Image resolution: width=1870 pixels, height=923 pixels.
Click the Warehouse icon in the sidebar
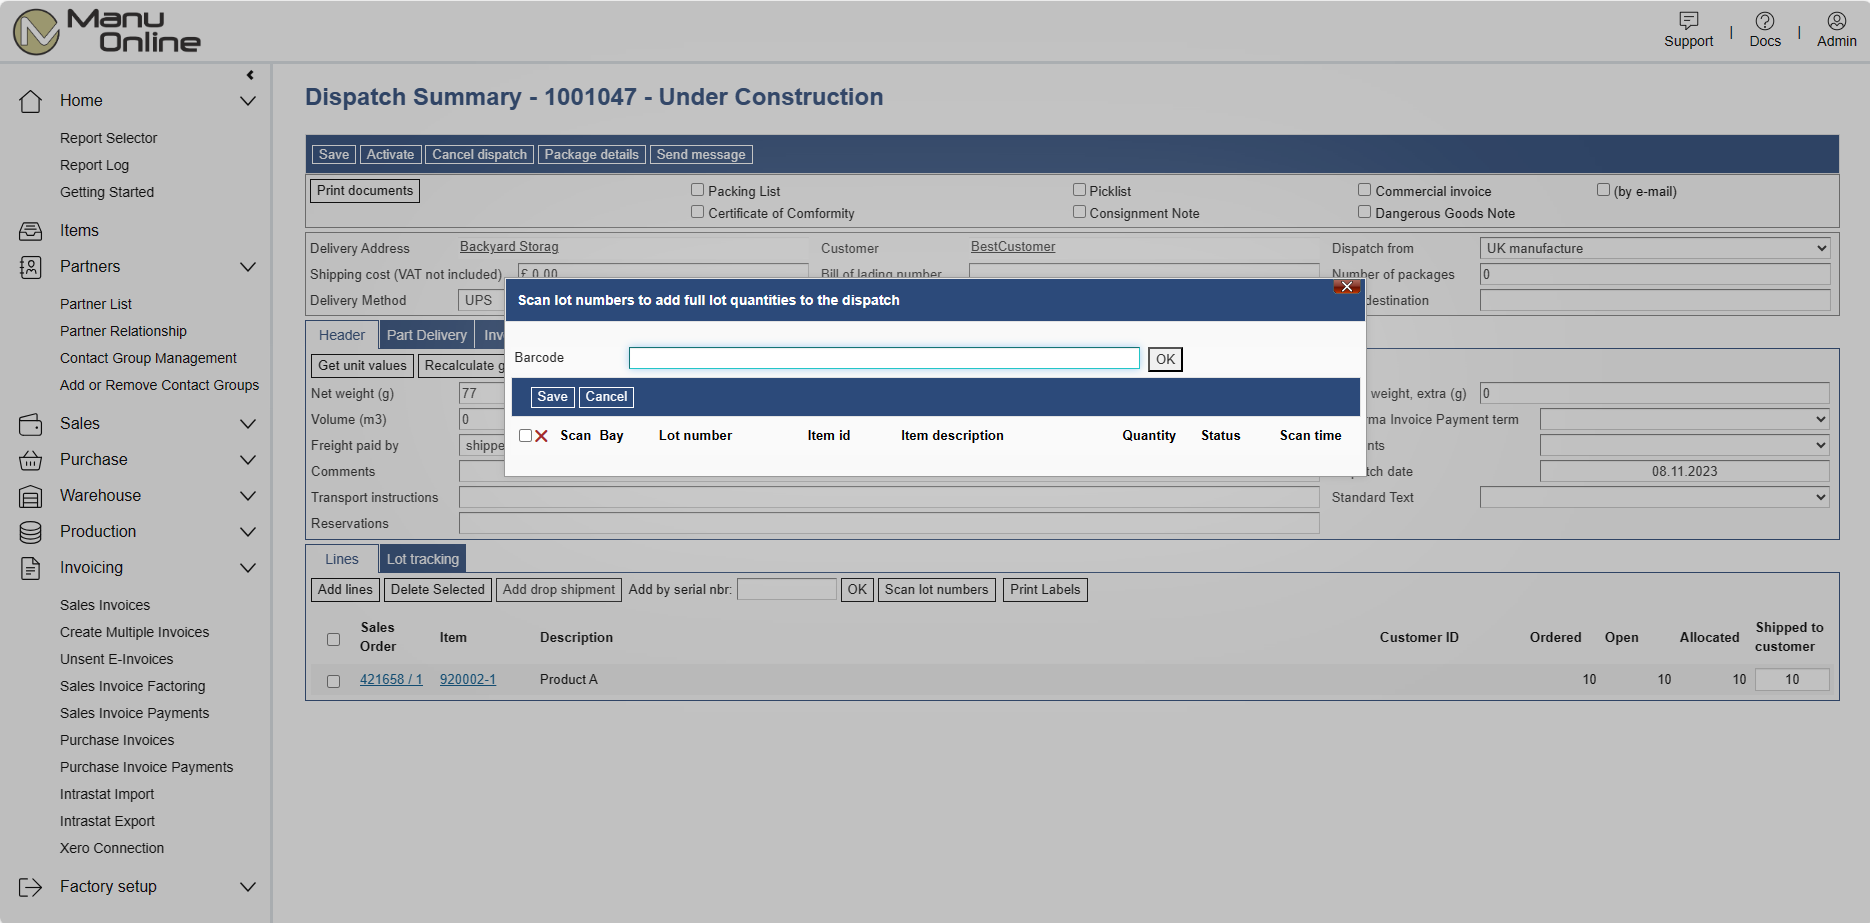coord(30,496)
